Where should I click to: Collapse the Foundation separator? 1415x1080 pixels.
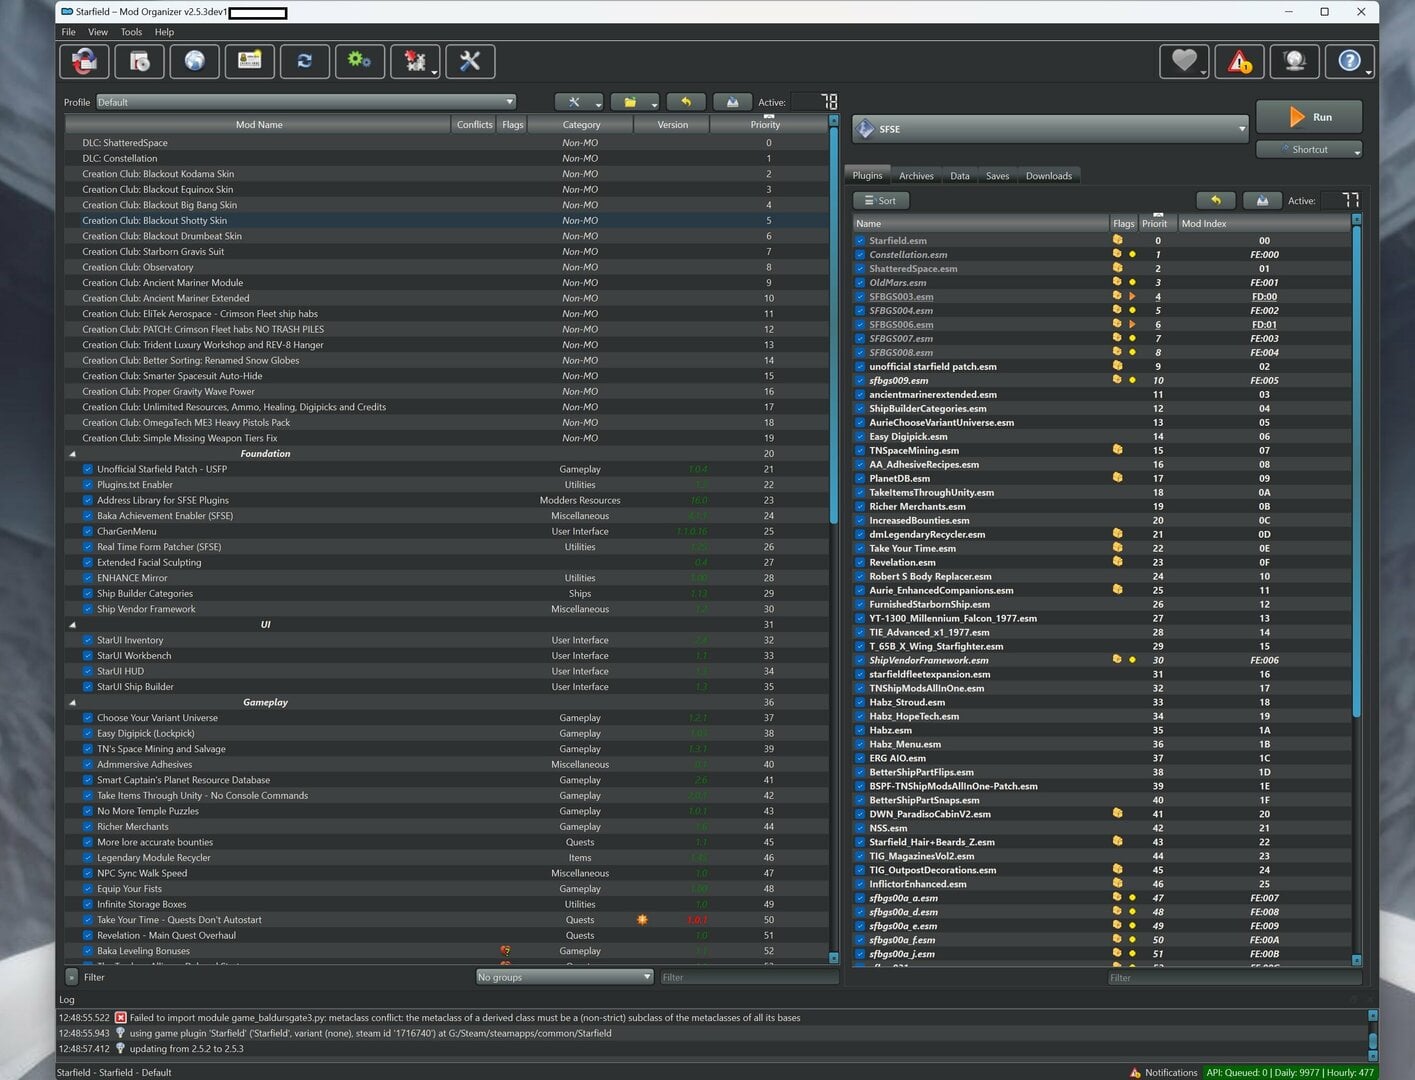point(72,454)
